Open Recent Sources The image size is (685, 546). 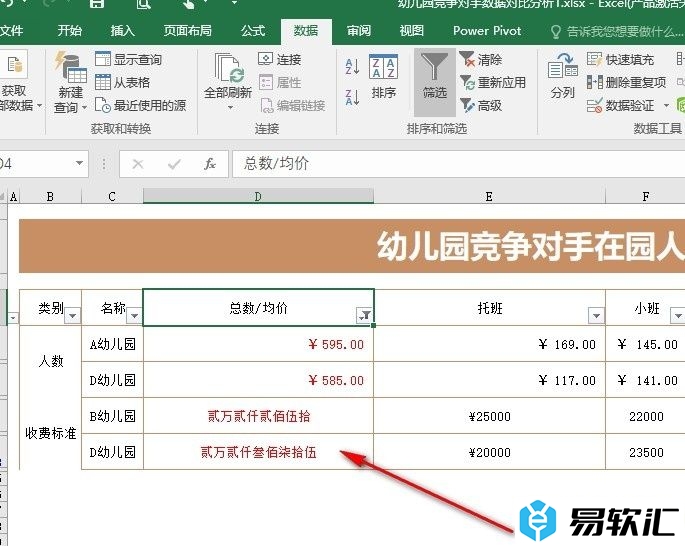[140, 105]
